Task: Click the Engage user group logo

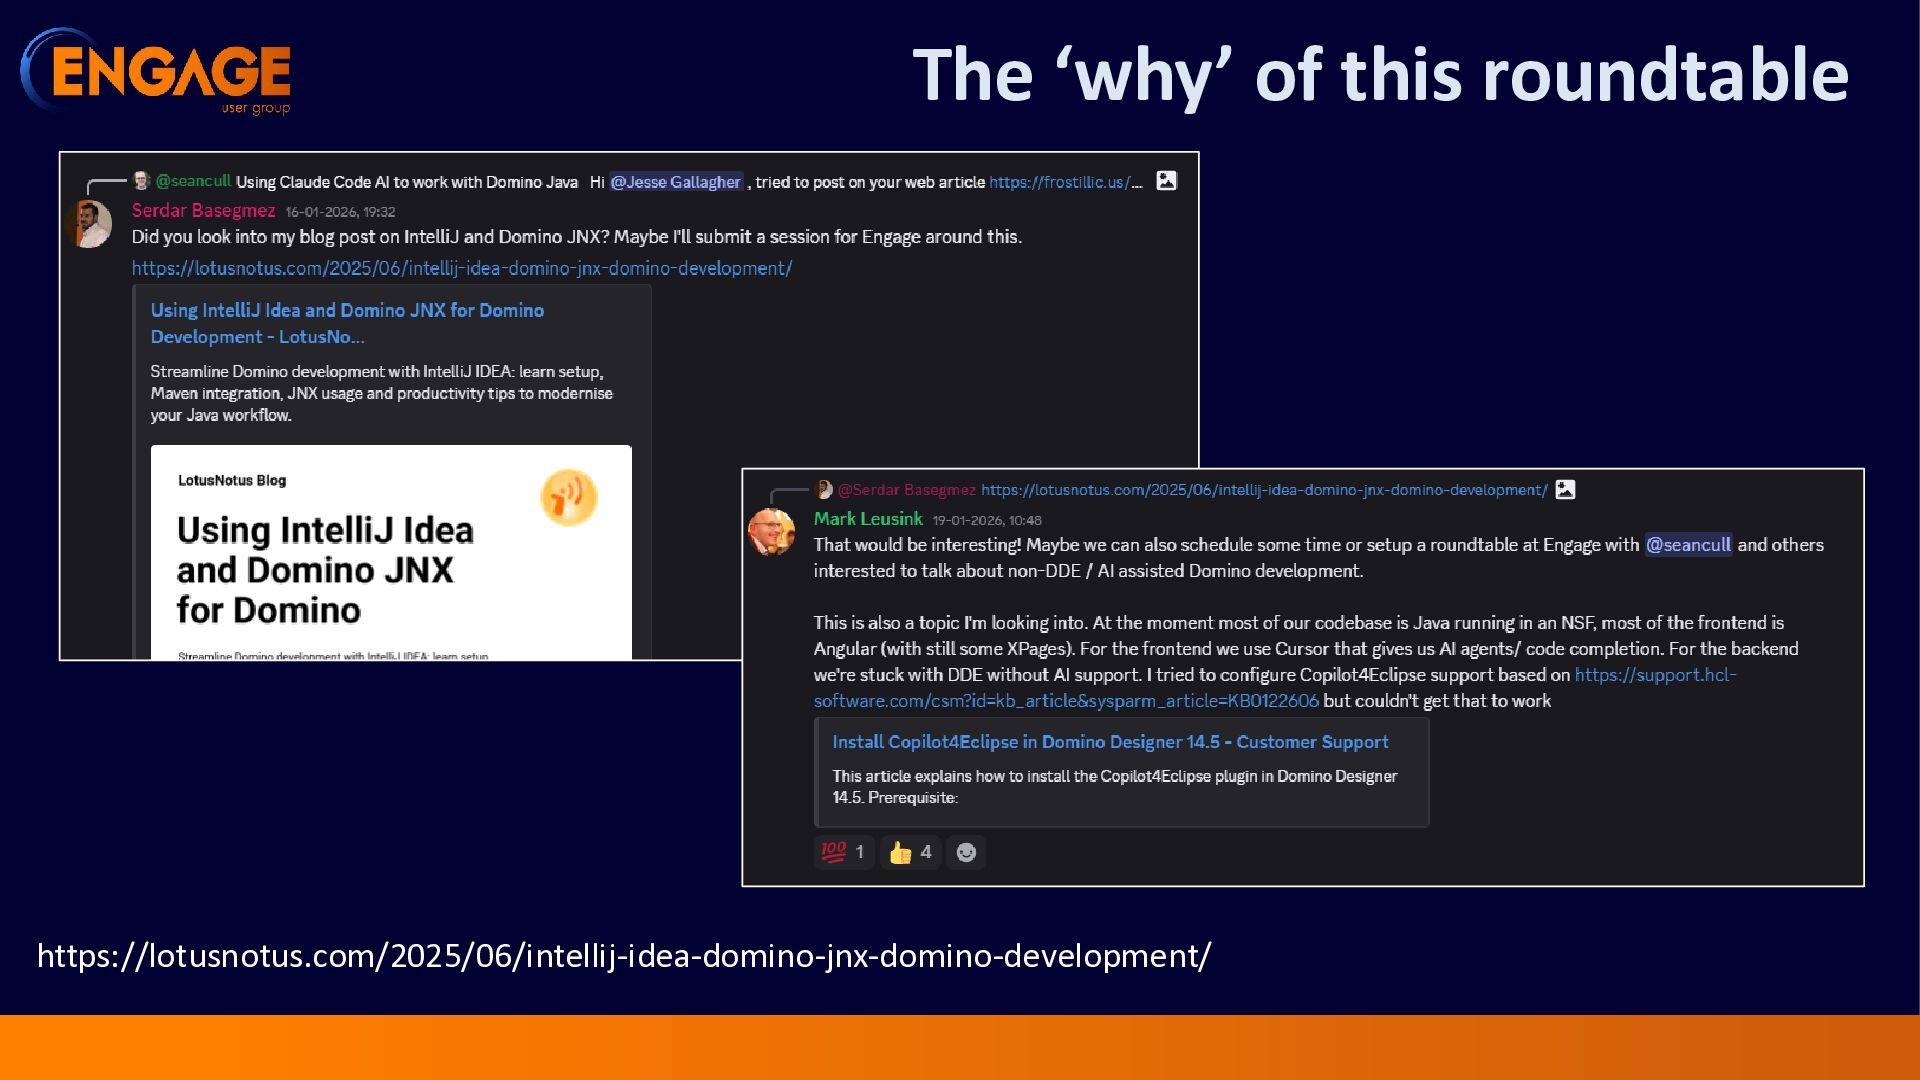Action: click(x=156, y=72)
